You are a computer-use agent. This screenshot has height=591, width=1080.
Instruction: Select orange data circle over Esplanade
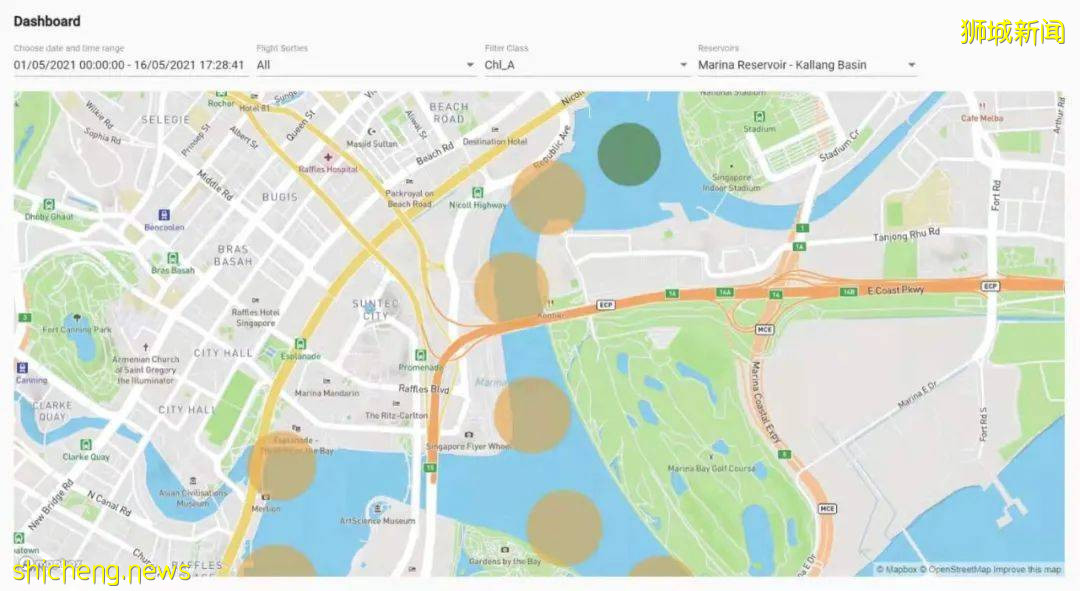[282, 466]
